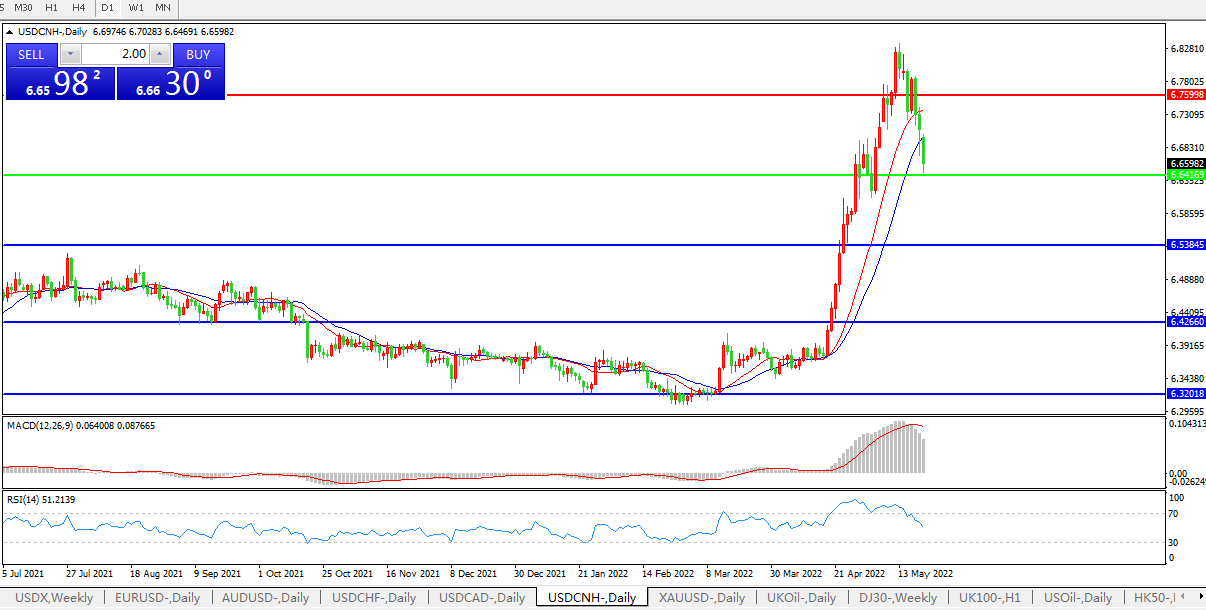This screenshot has height=610, width=1206.
Task: Collapse the one-click trading panel triangle
Action: click(x=10, y=32)
